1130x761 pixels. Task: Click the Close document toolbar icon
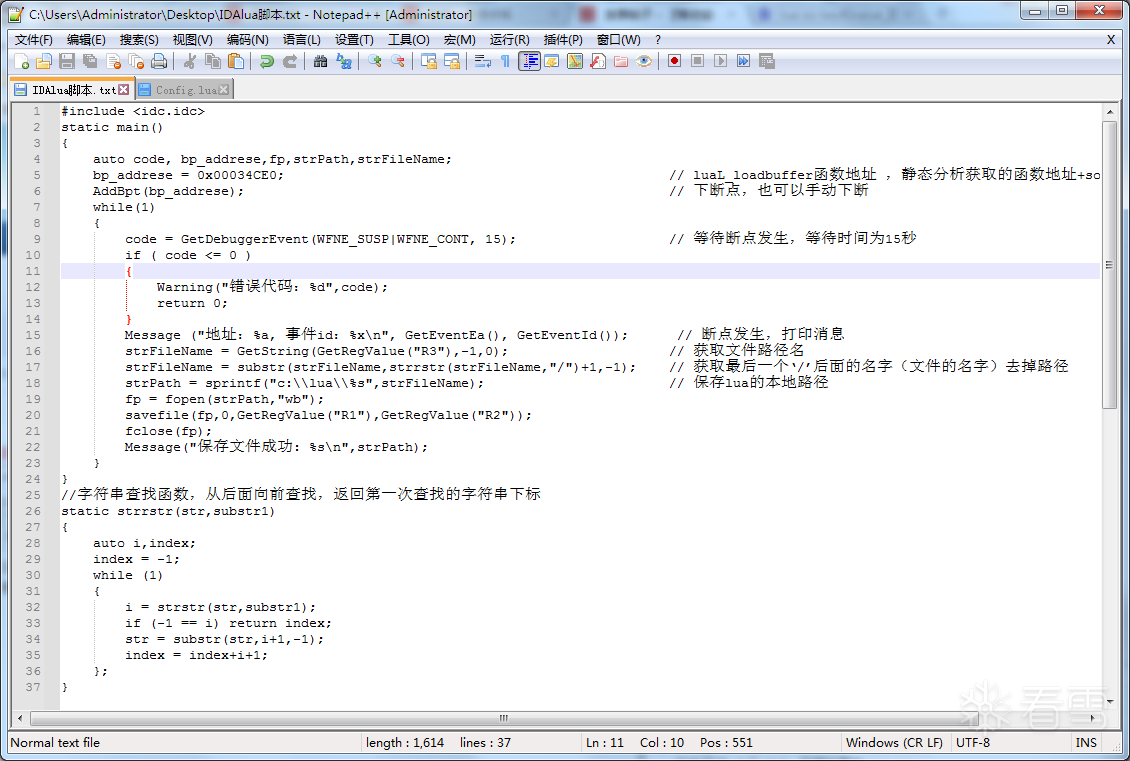coord(113,61)
